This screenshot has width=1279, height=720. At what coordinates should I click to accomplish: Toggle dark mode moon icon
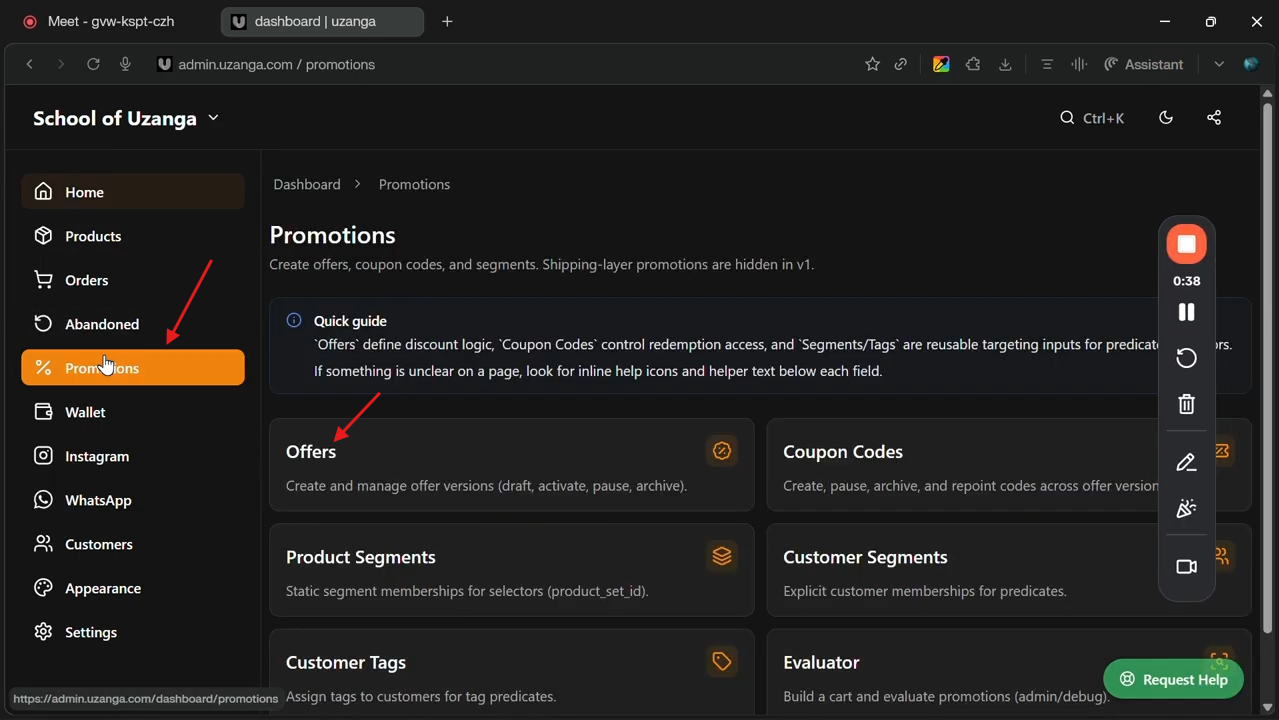tap(1166, 118)
